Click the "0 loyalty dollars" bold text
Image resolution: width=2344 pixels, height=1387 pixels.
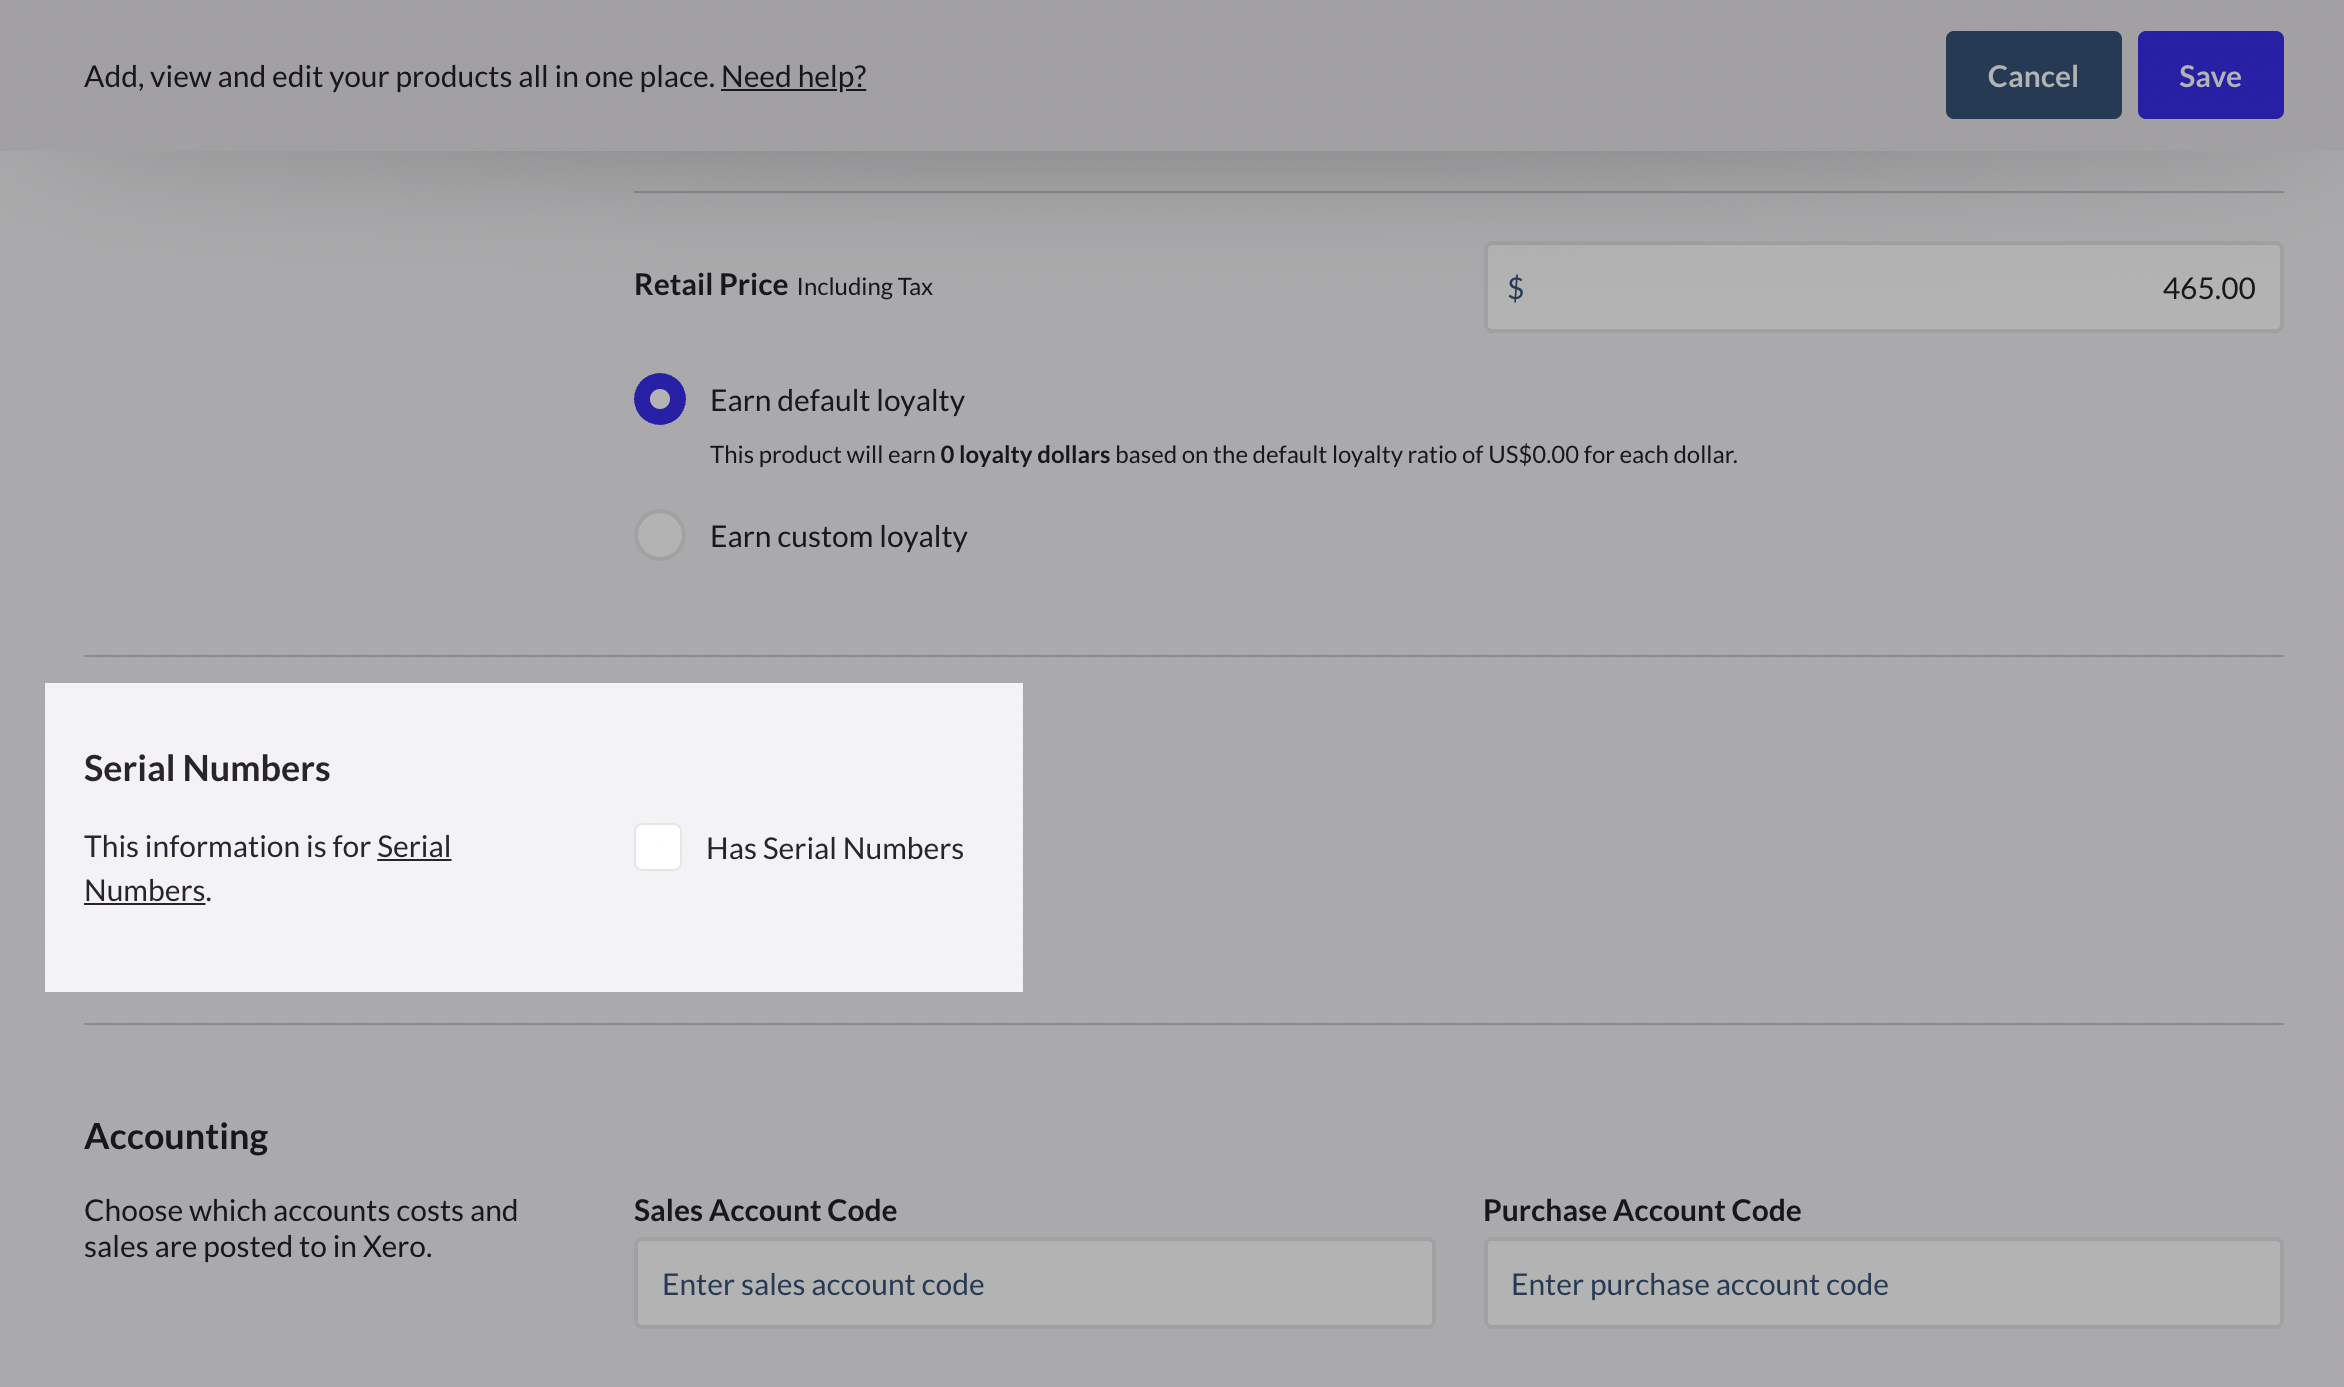click(x=1025, y=454)
